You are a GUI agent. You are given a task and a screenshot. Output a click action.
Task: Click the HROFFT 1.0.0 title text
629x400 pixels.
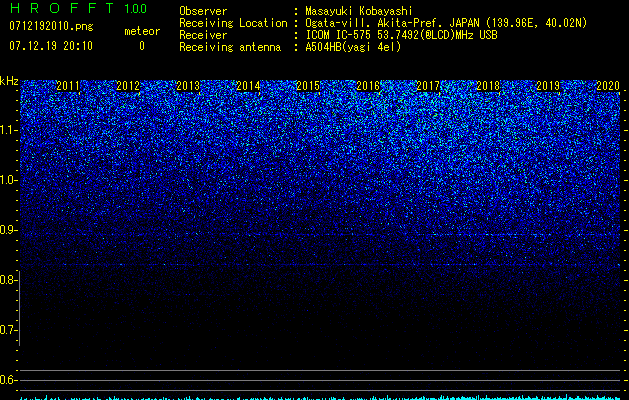[78, 8]
